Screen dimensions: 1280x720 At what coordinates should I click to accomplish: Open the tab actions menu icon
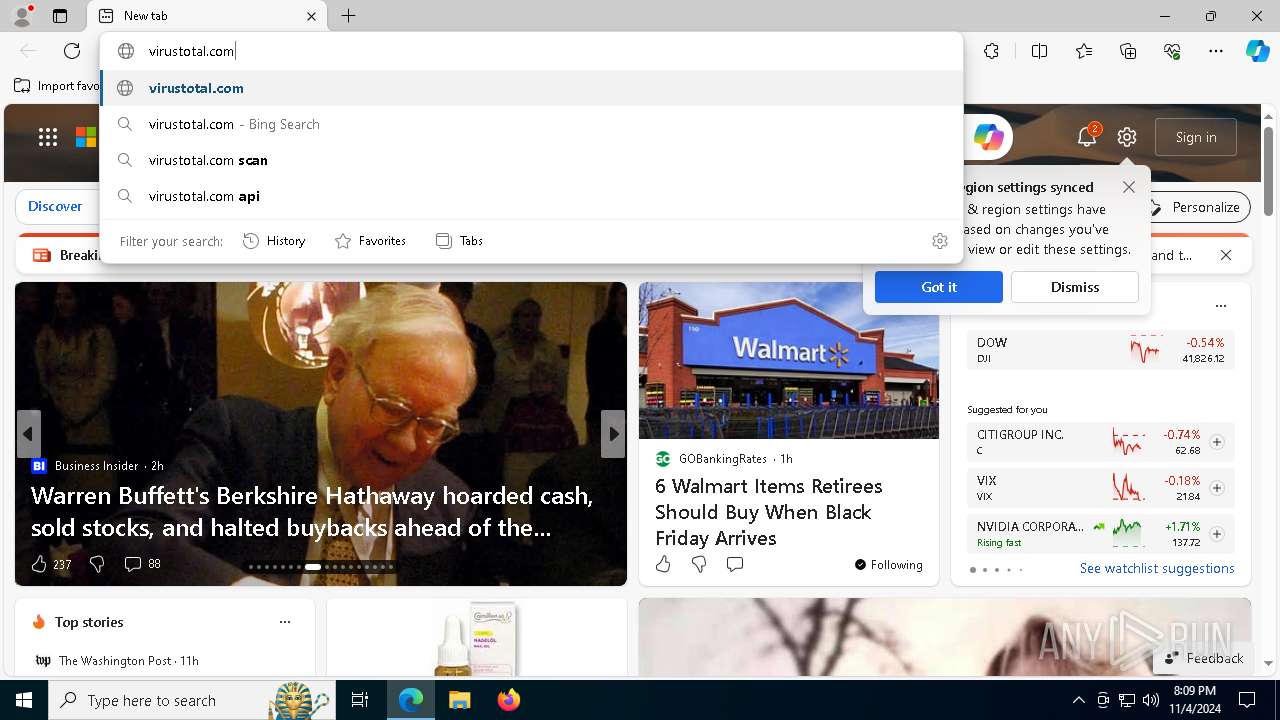coord(60,16)
